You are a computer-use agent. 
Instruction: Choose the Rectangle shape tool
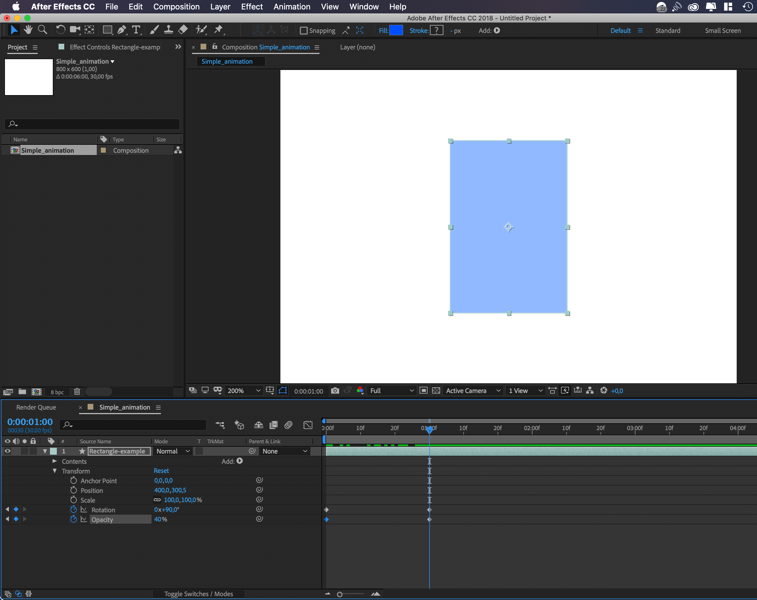pos(107,30)
